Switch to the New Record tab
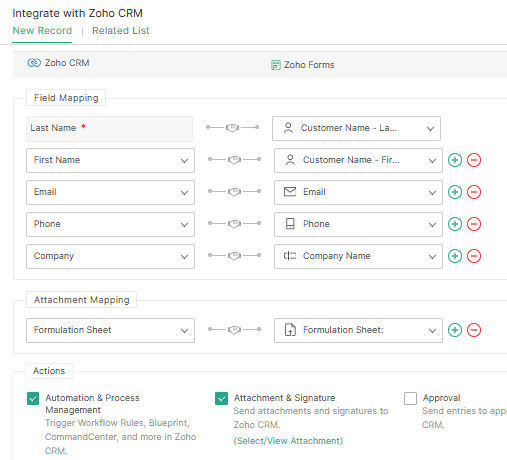 pos(42,31)
